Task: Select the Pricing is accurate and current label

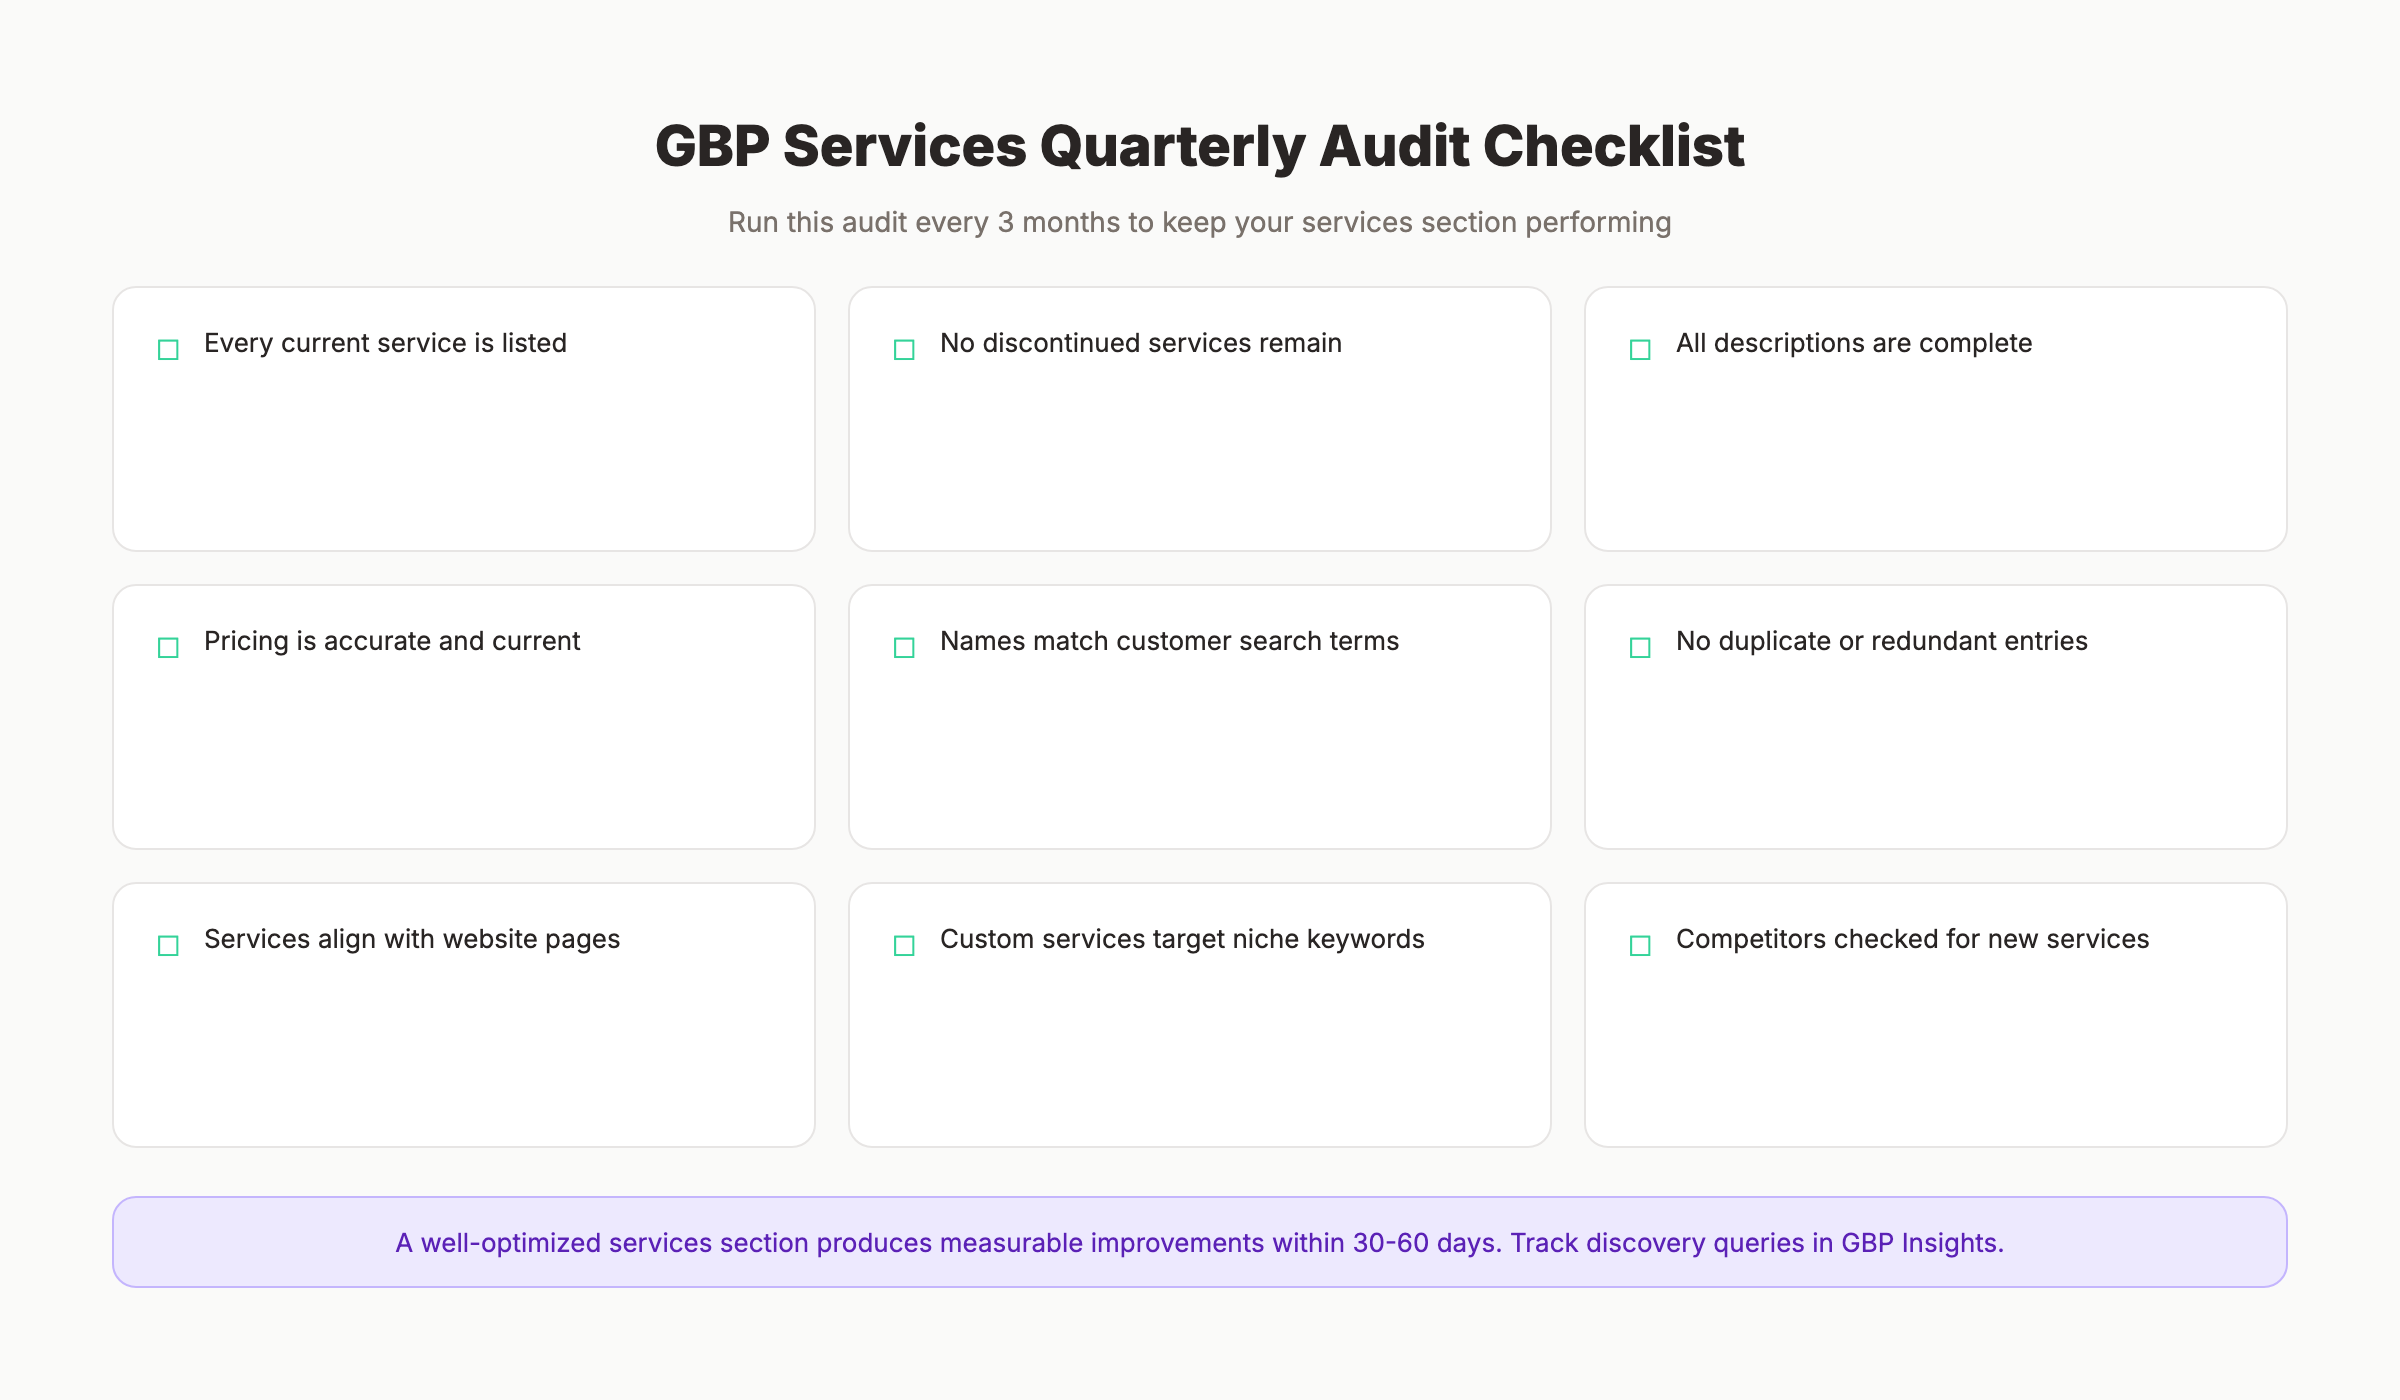Action: (x=392, y=641)
